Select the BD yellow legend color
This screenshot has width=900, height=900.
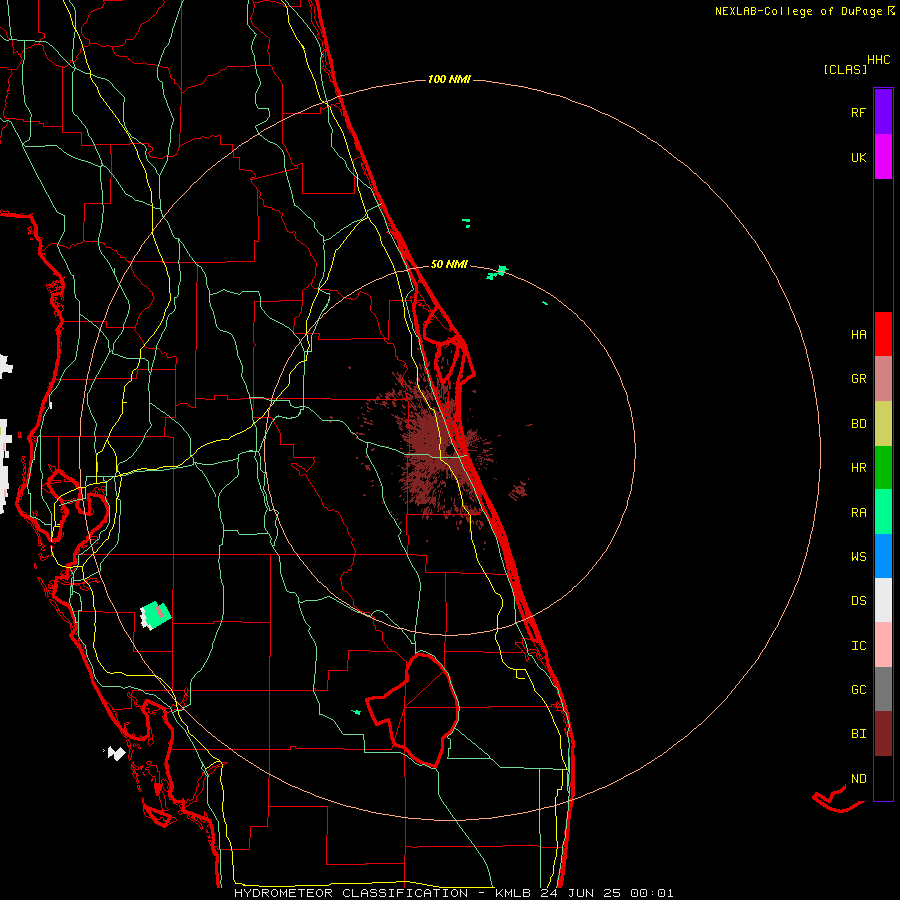883,423
